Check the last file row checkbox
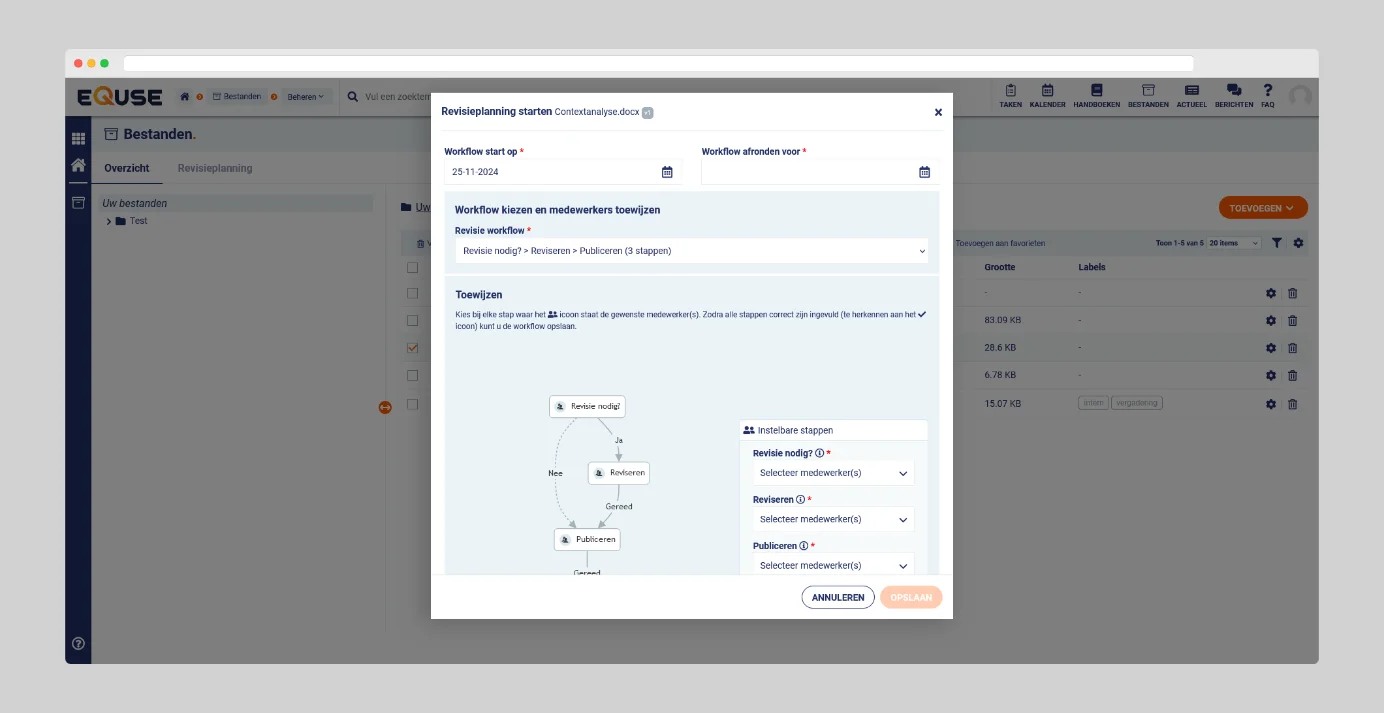Viewport: 1384px width, 713px height. (412, 404)
